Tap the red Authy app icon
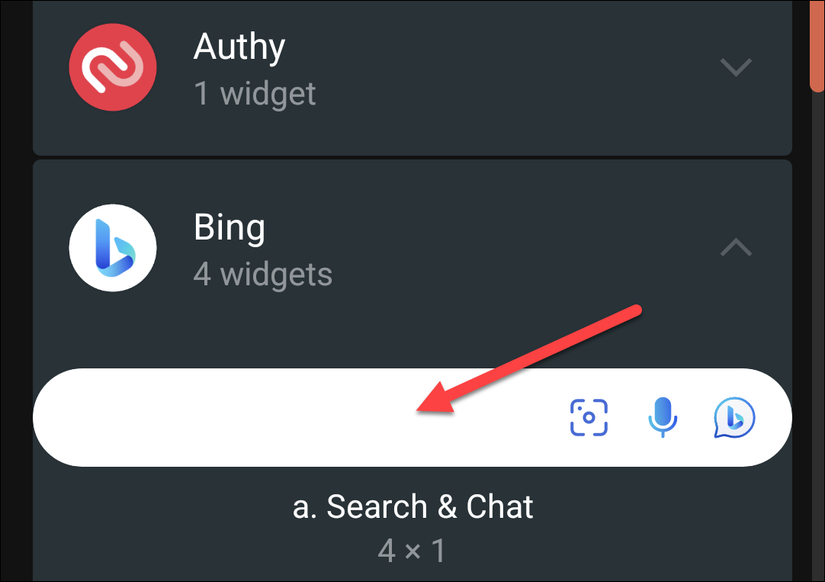The height and width of the screenshot is (582, 825). coord(113,67)
